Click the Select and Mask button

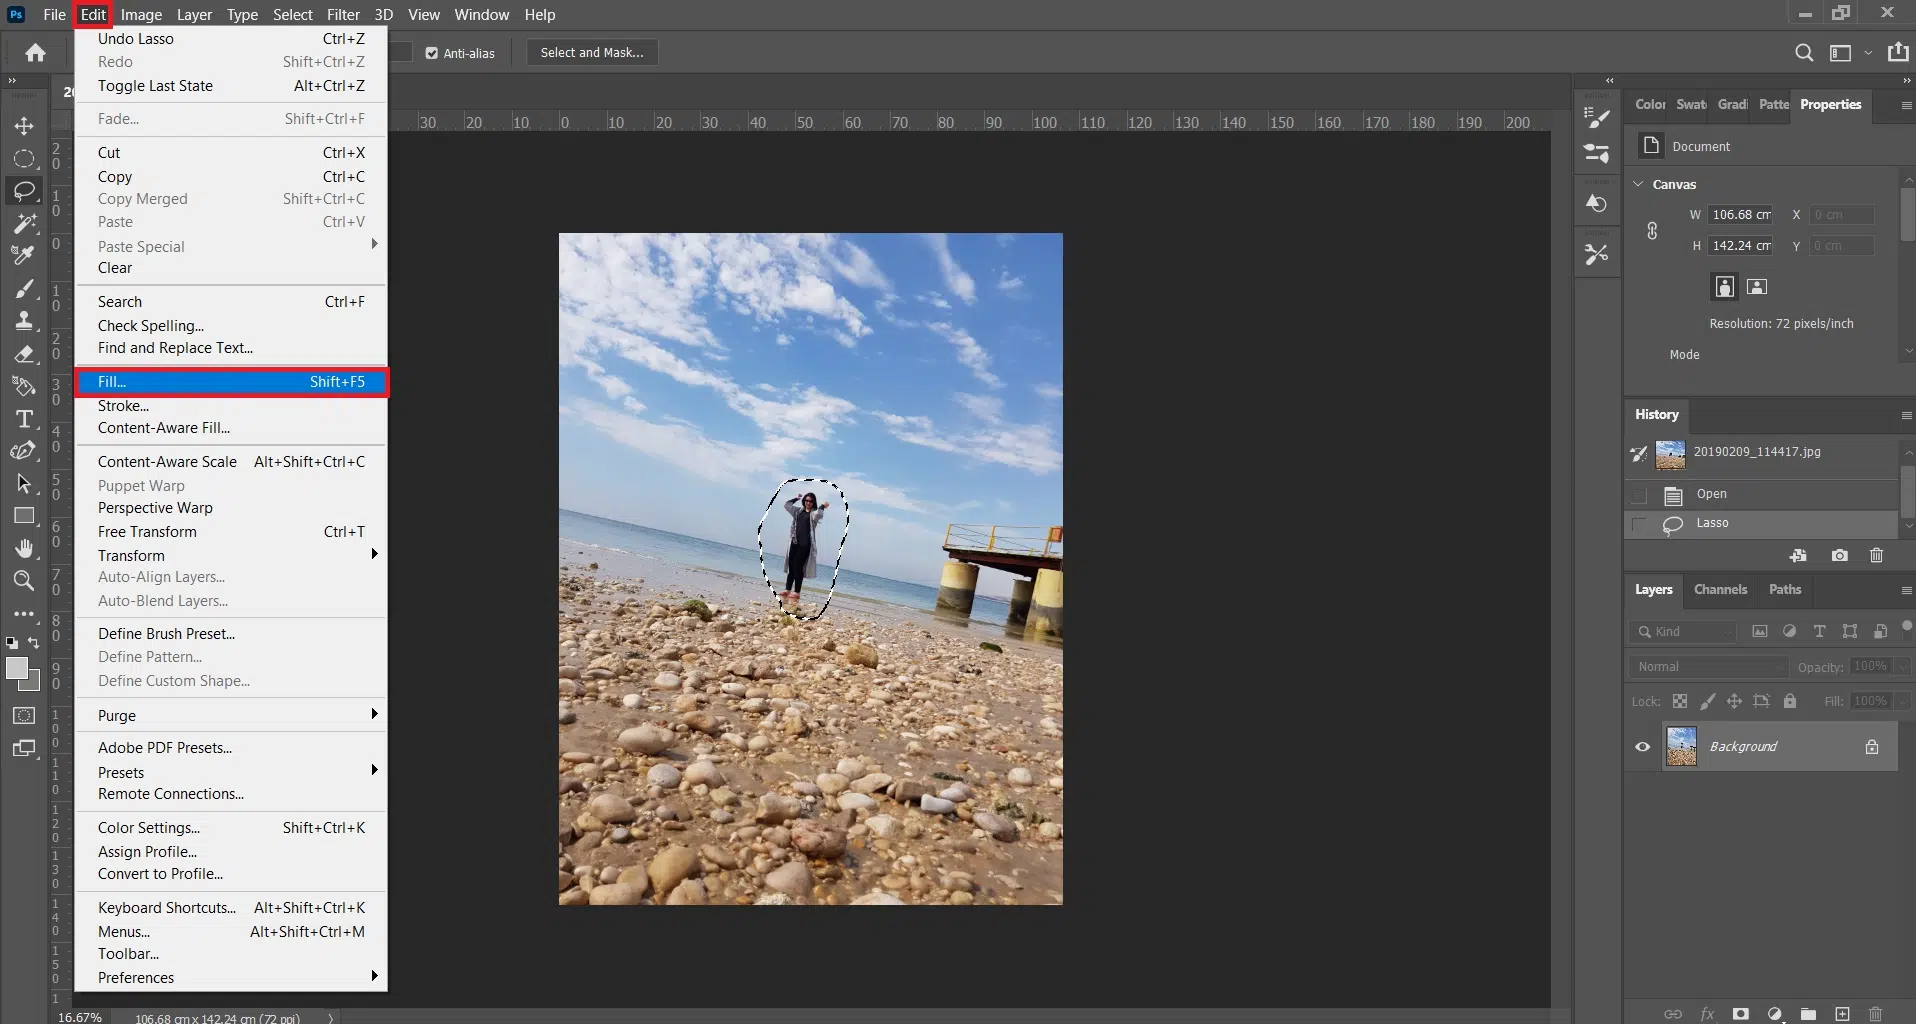tap(592, 53)
